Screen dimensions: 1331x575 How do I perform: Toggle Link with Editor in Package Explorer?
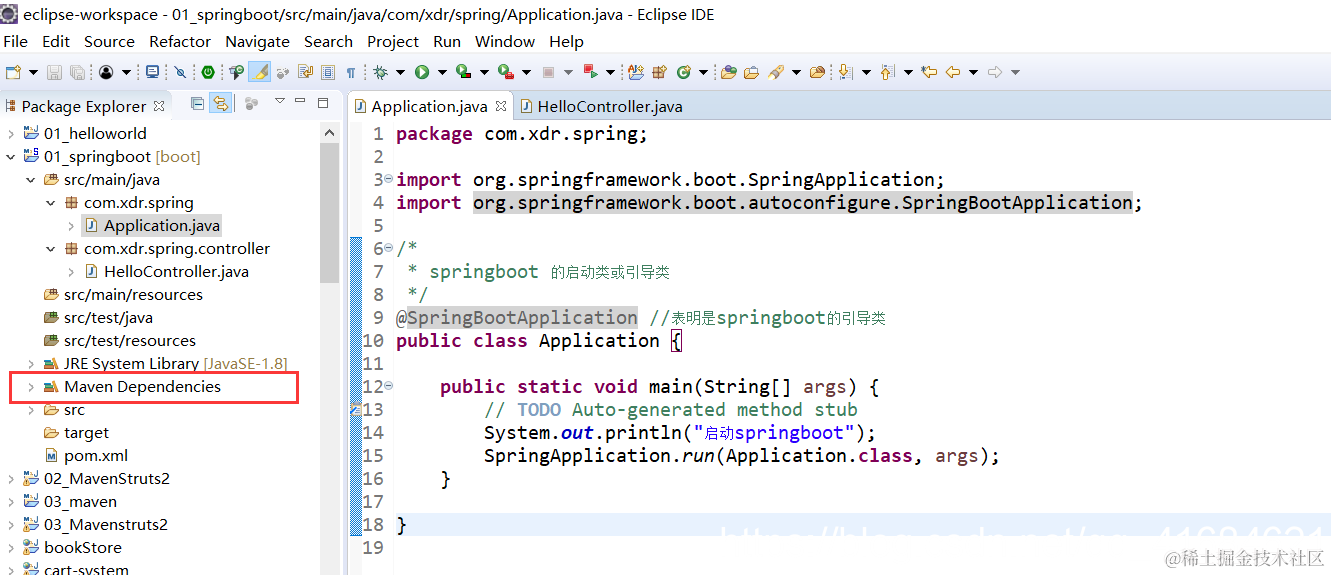[x=220, y=103]
